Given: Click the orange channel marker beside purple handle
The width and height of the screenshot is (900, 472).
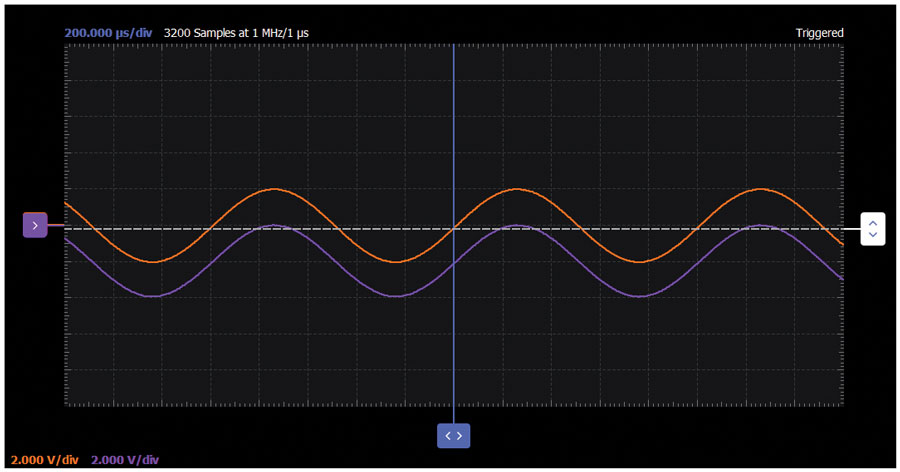Looking at the screenshot, I should coord(56,225).
